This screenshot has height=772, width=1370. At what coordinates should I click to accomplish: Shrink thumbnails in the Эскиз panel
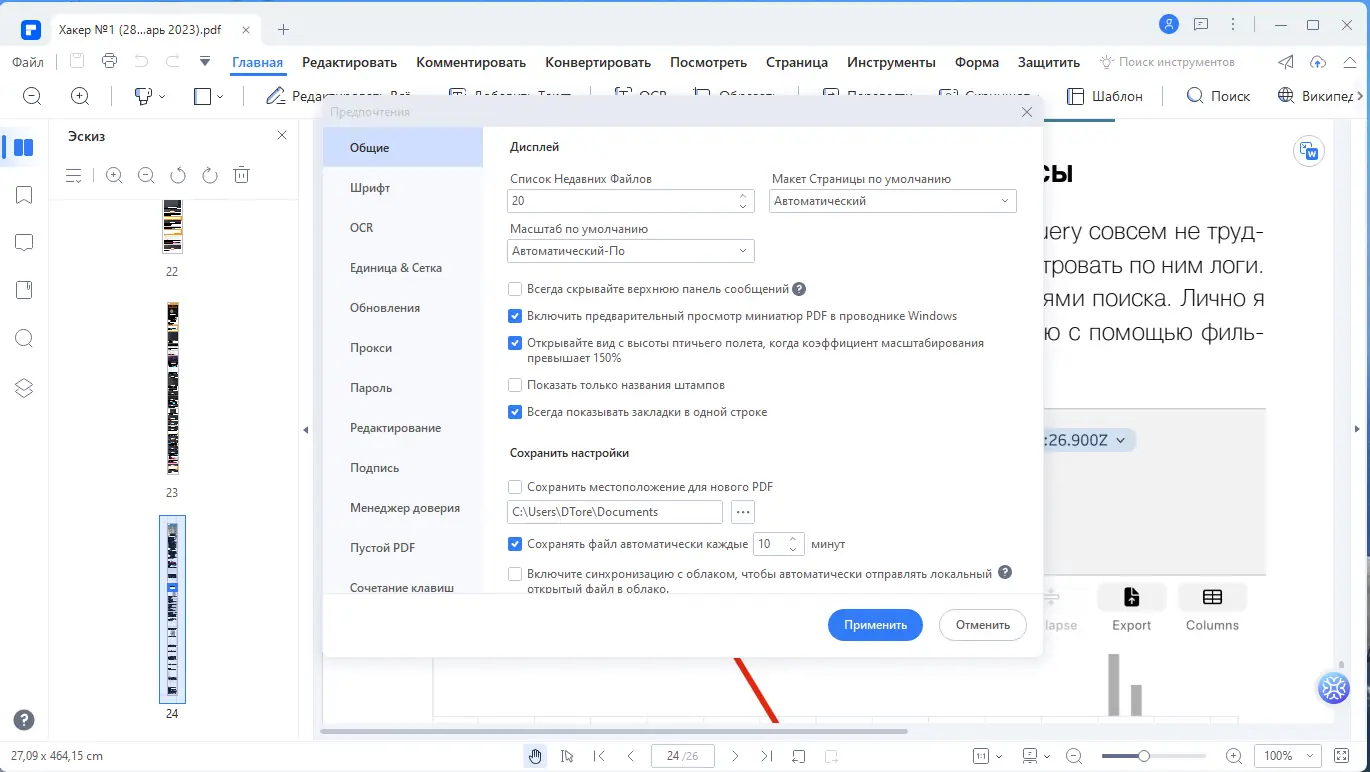[x=146, y=175]
